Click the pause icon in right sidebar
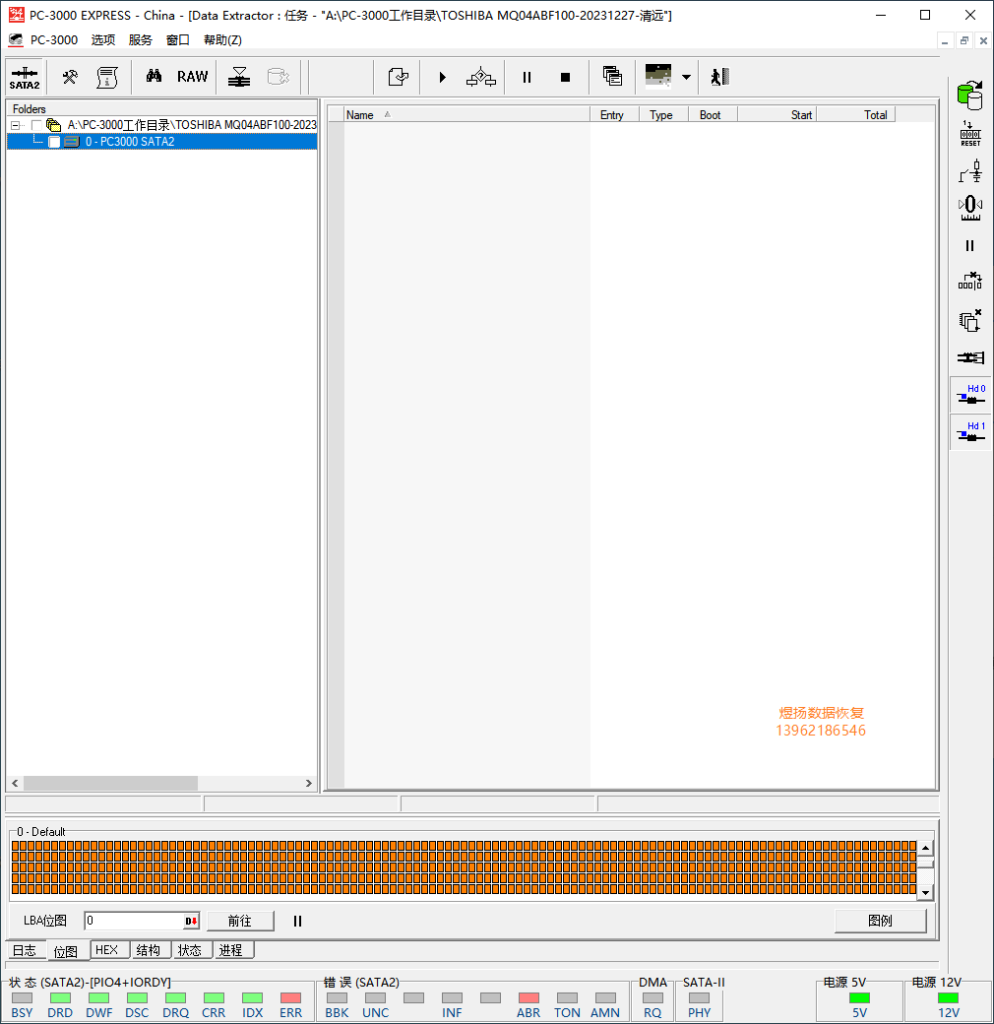This screenshot has height=1024, width=994. (970, 246)
